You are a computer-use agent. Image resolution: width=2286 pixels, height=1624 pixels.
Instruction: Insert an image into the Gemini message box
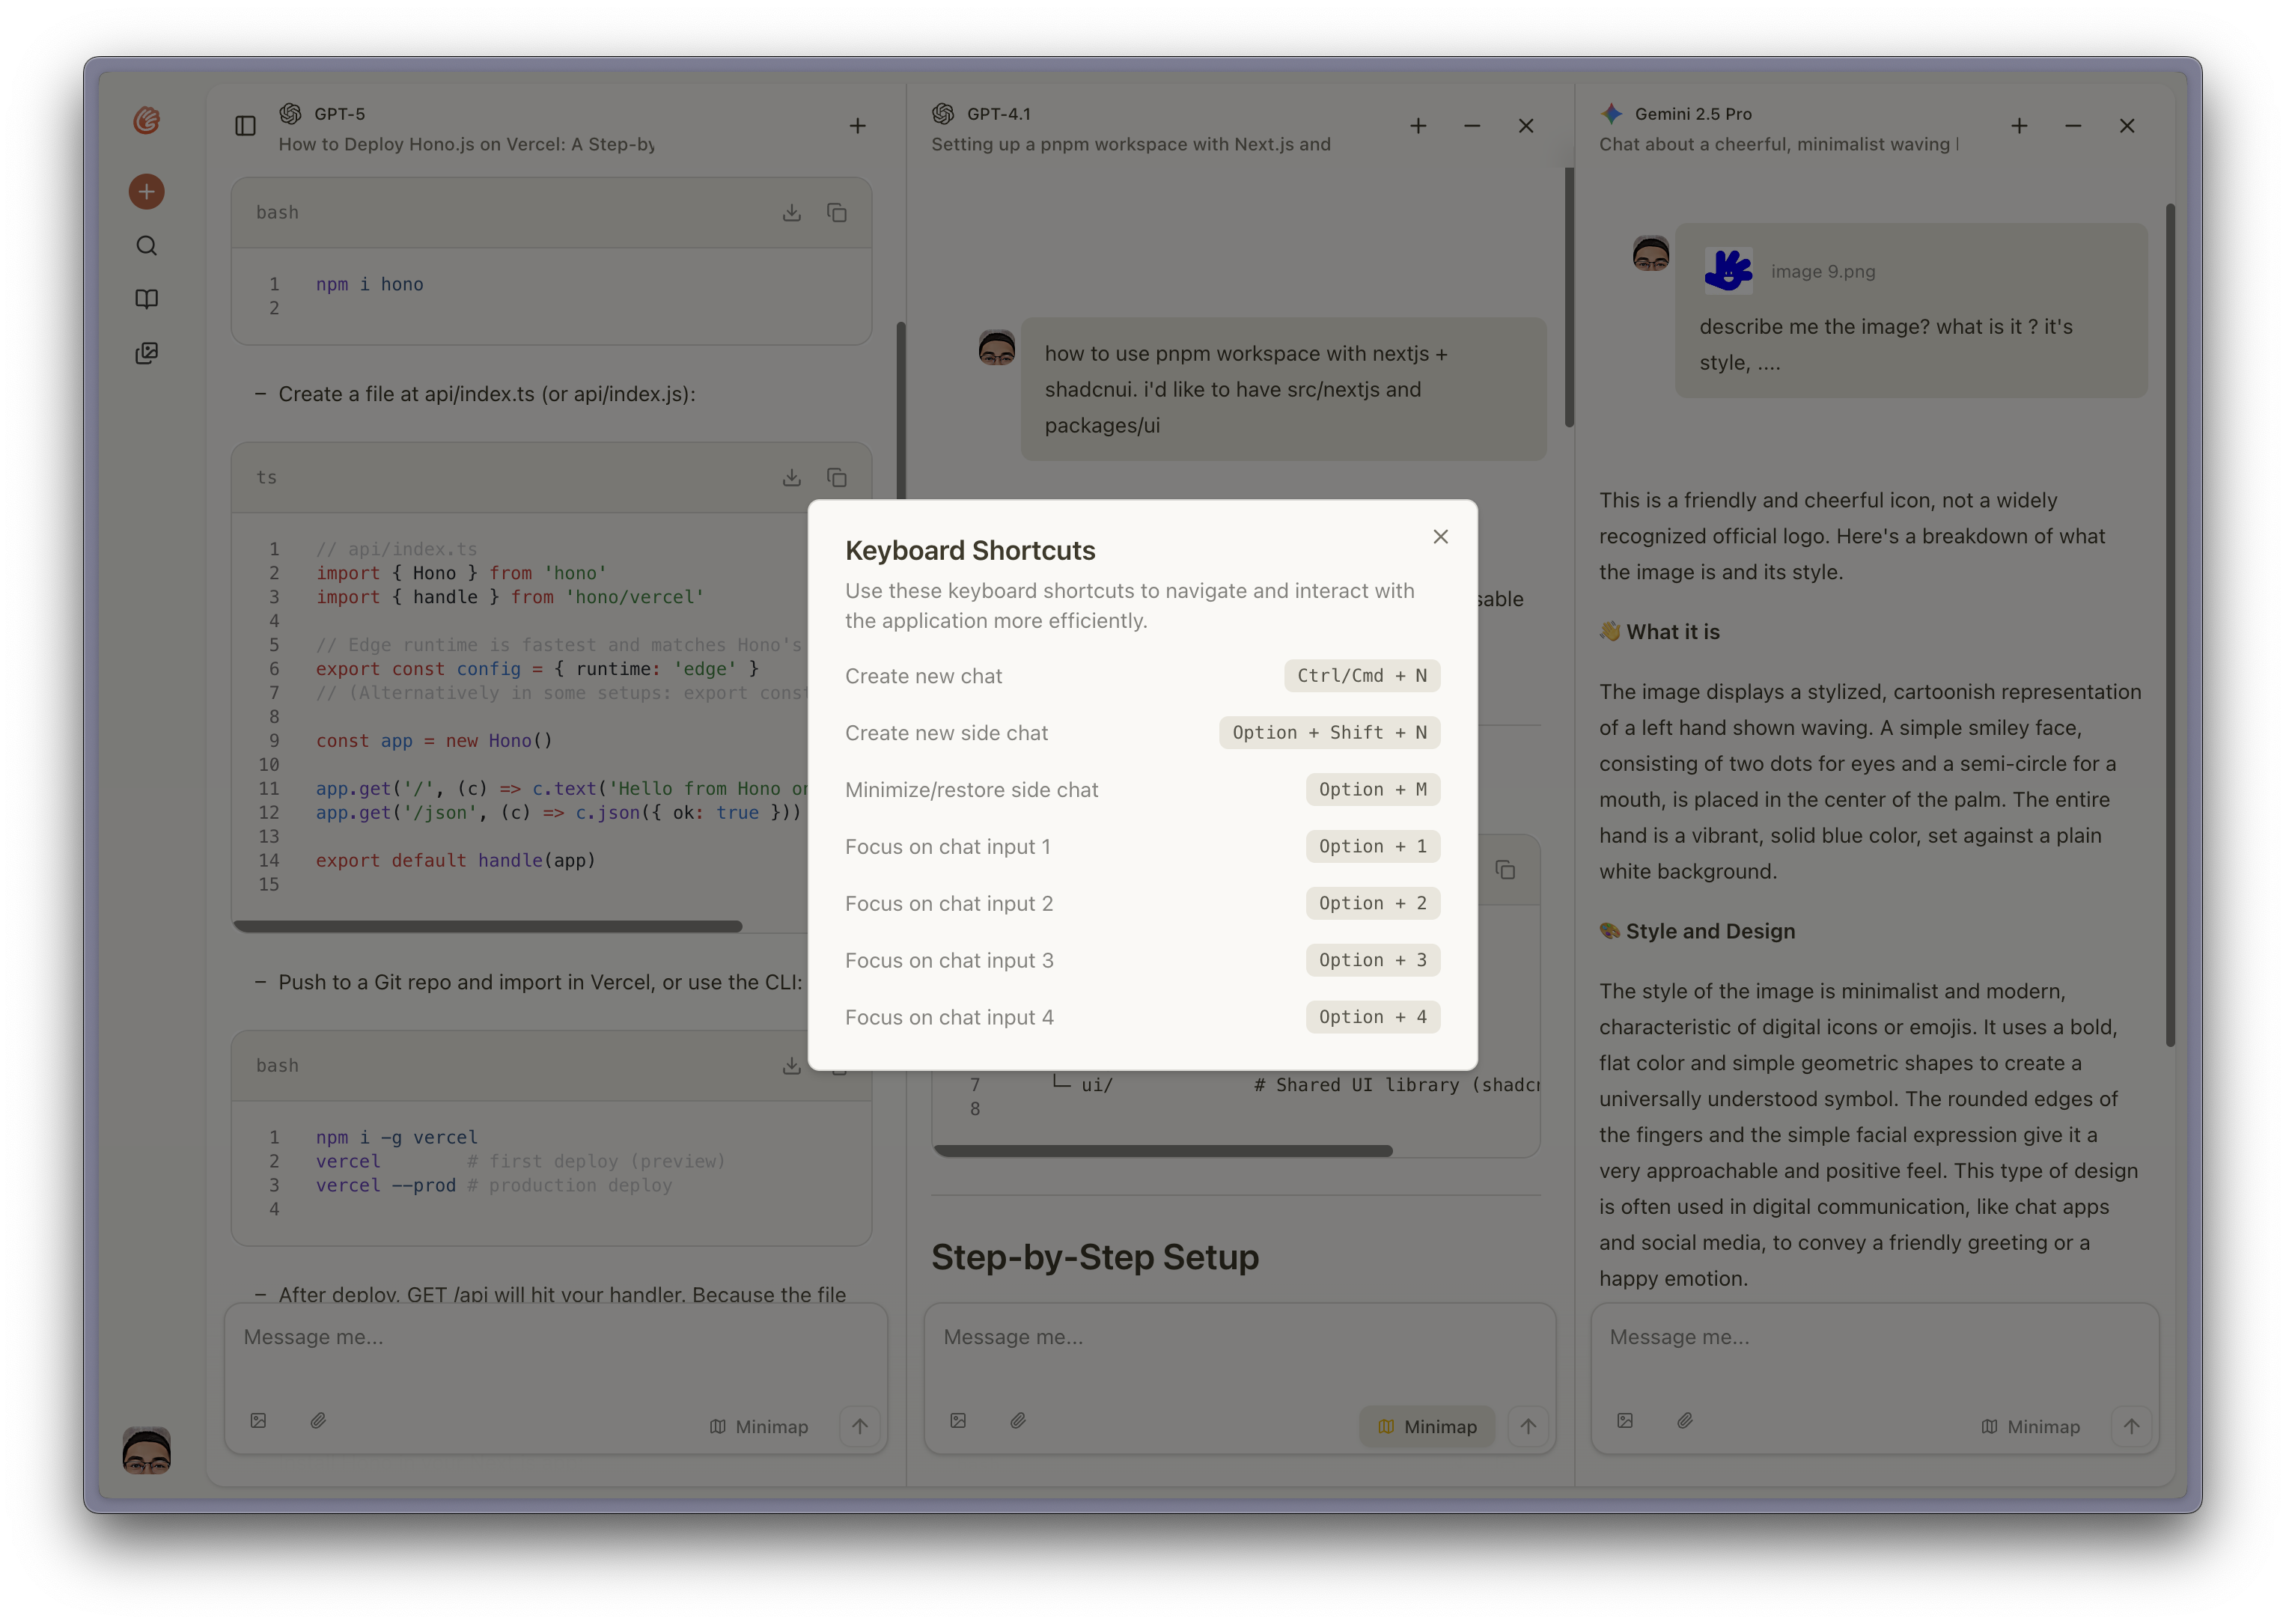pyautogui.click(x=1626, y=1420)
